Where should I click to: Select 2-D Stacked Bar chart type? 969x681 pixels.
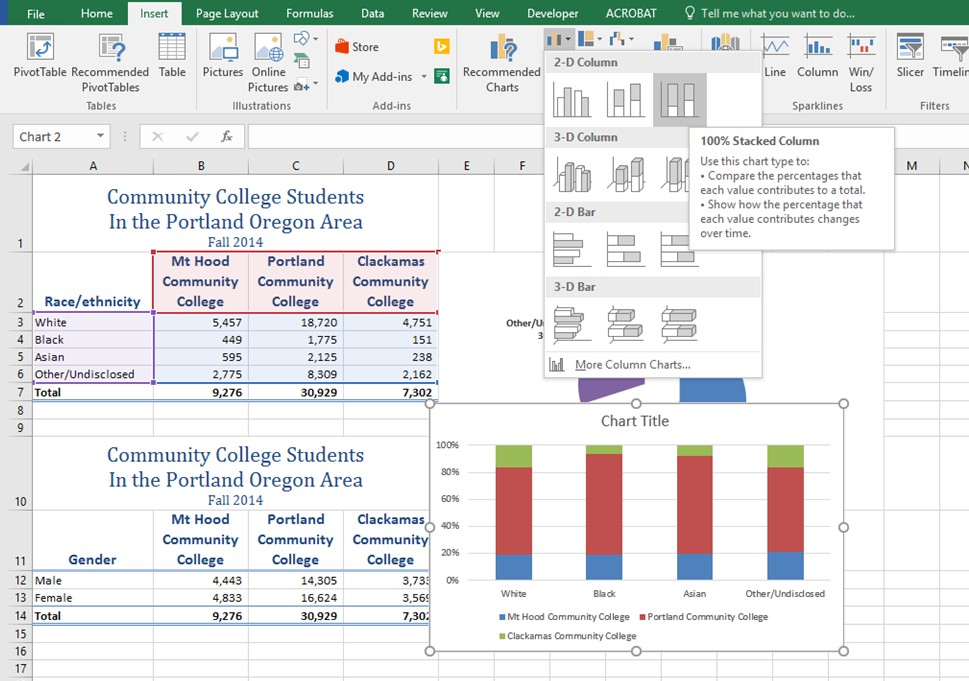[625, 250]
